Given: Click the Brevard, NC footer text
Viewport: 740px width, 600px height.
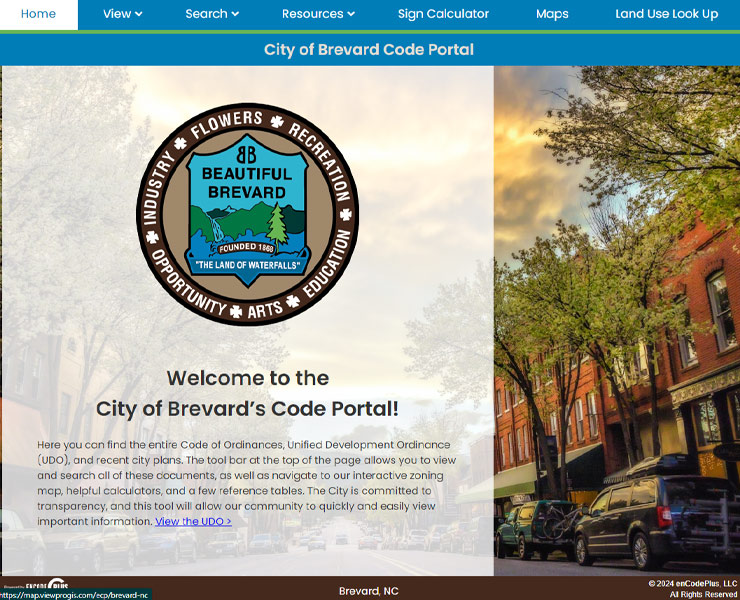Looking at the screenshot, I should click(x=369, y=591).
